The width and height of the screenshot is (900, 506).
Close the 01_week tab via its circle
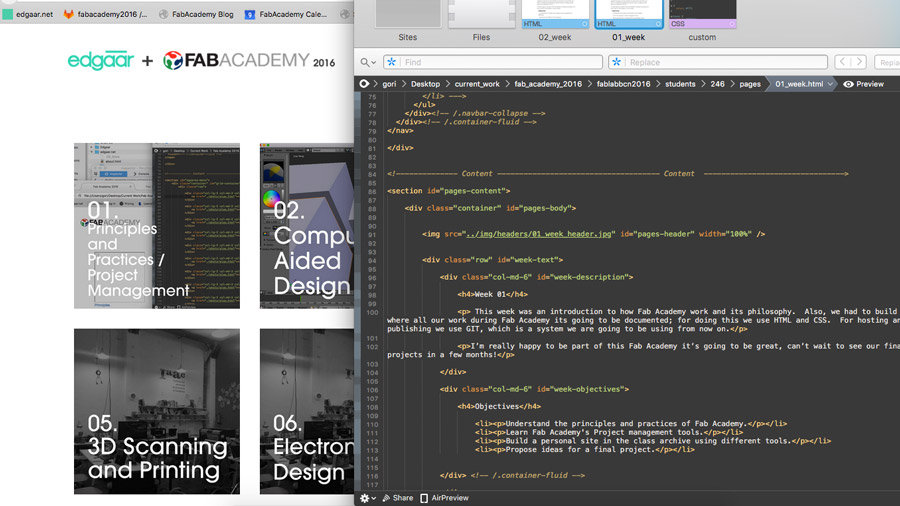658,24
